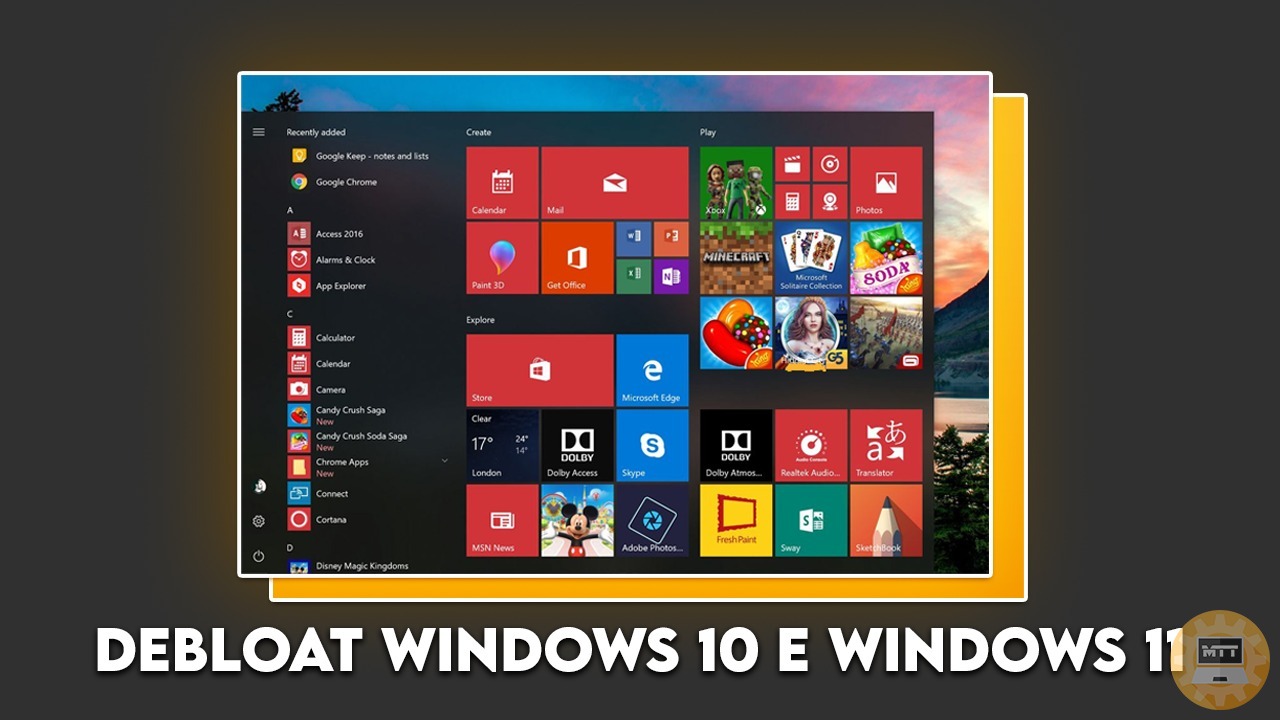
Task: Open the Word small tile
Action: 634,239
